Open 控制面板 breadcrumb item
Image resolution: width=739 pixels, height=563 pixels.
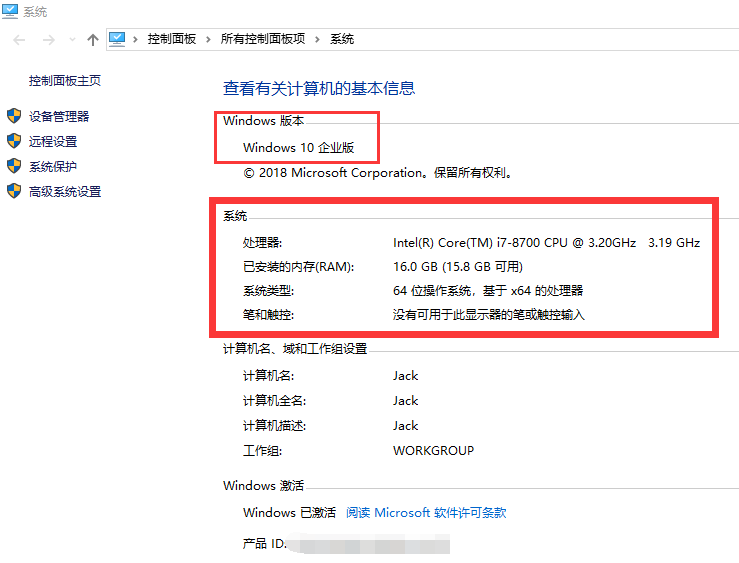point(172,39)
